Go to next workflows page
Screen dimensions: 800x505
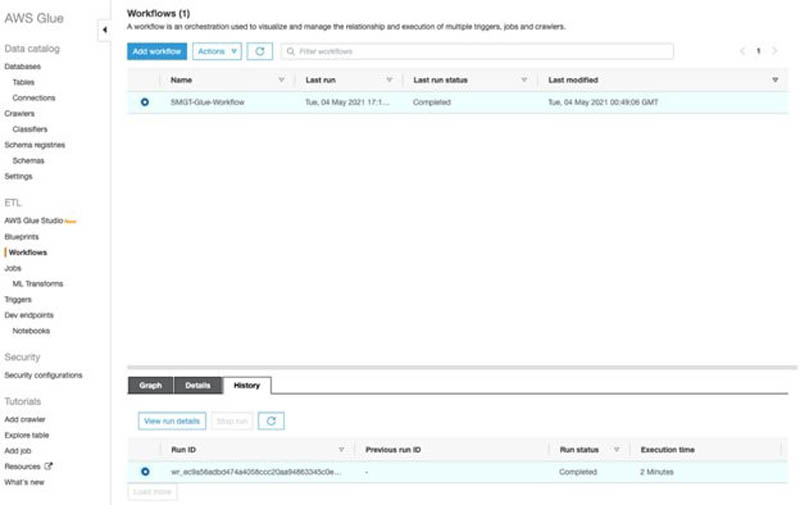(x=774, y=51)
